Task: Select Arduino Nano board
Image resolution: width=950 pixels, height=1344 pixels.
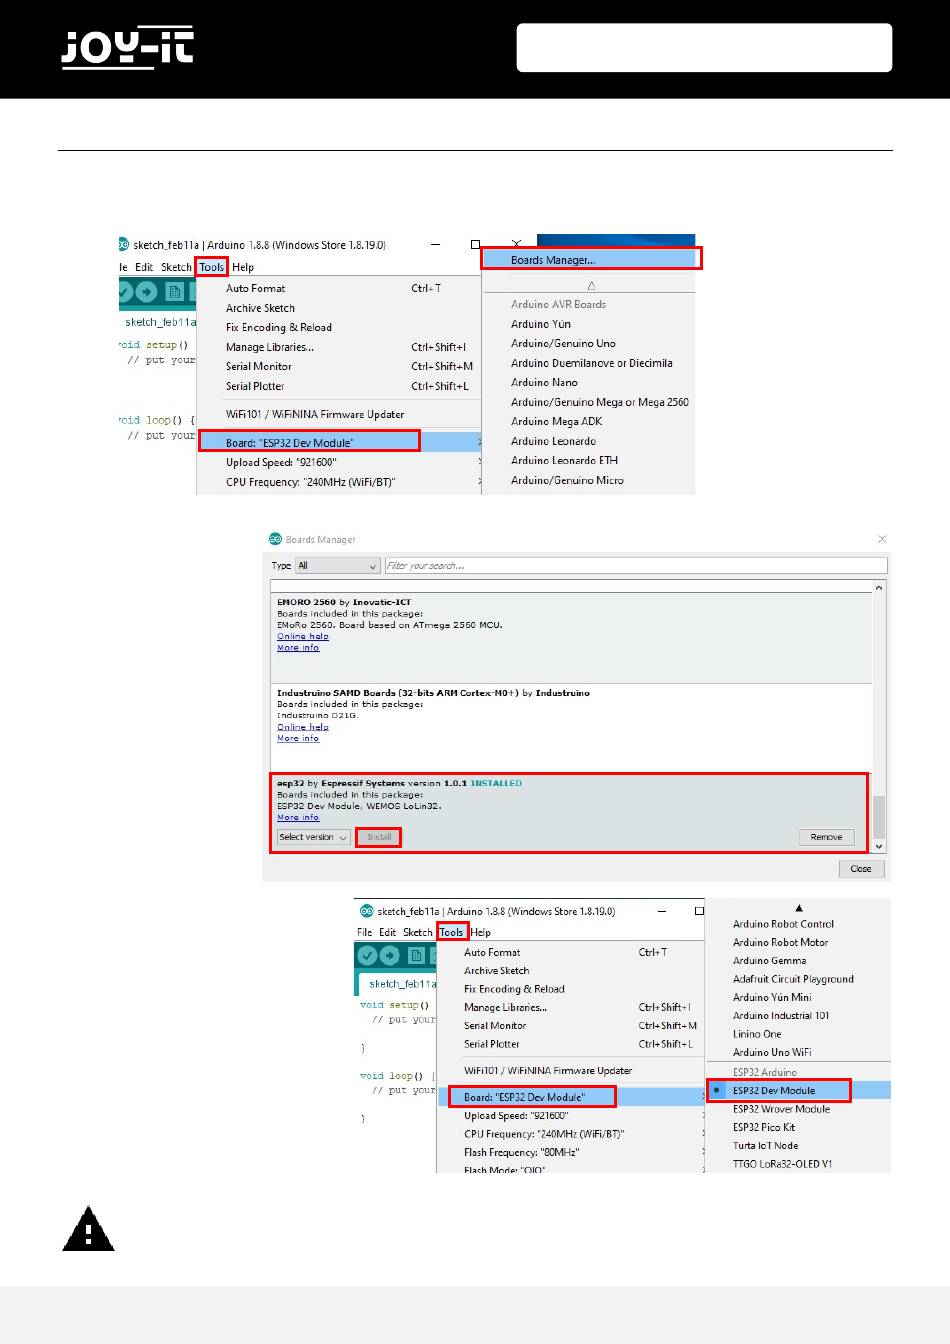Action: coord(544,382)
